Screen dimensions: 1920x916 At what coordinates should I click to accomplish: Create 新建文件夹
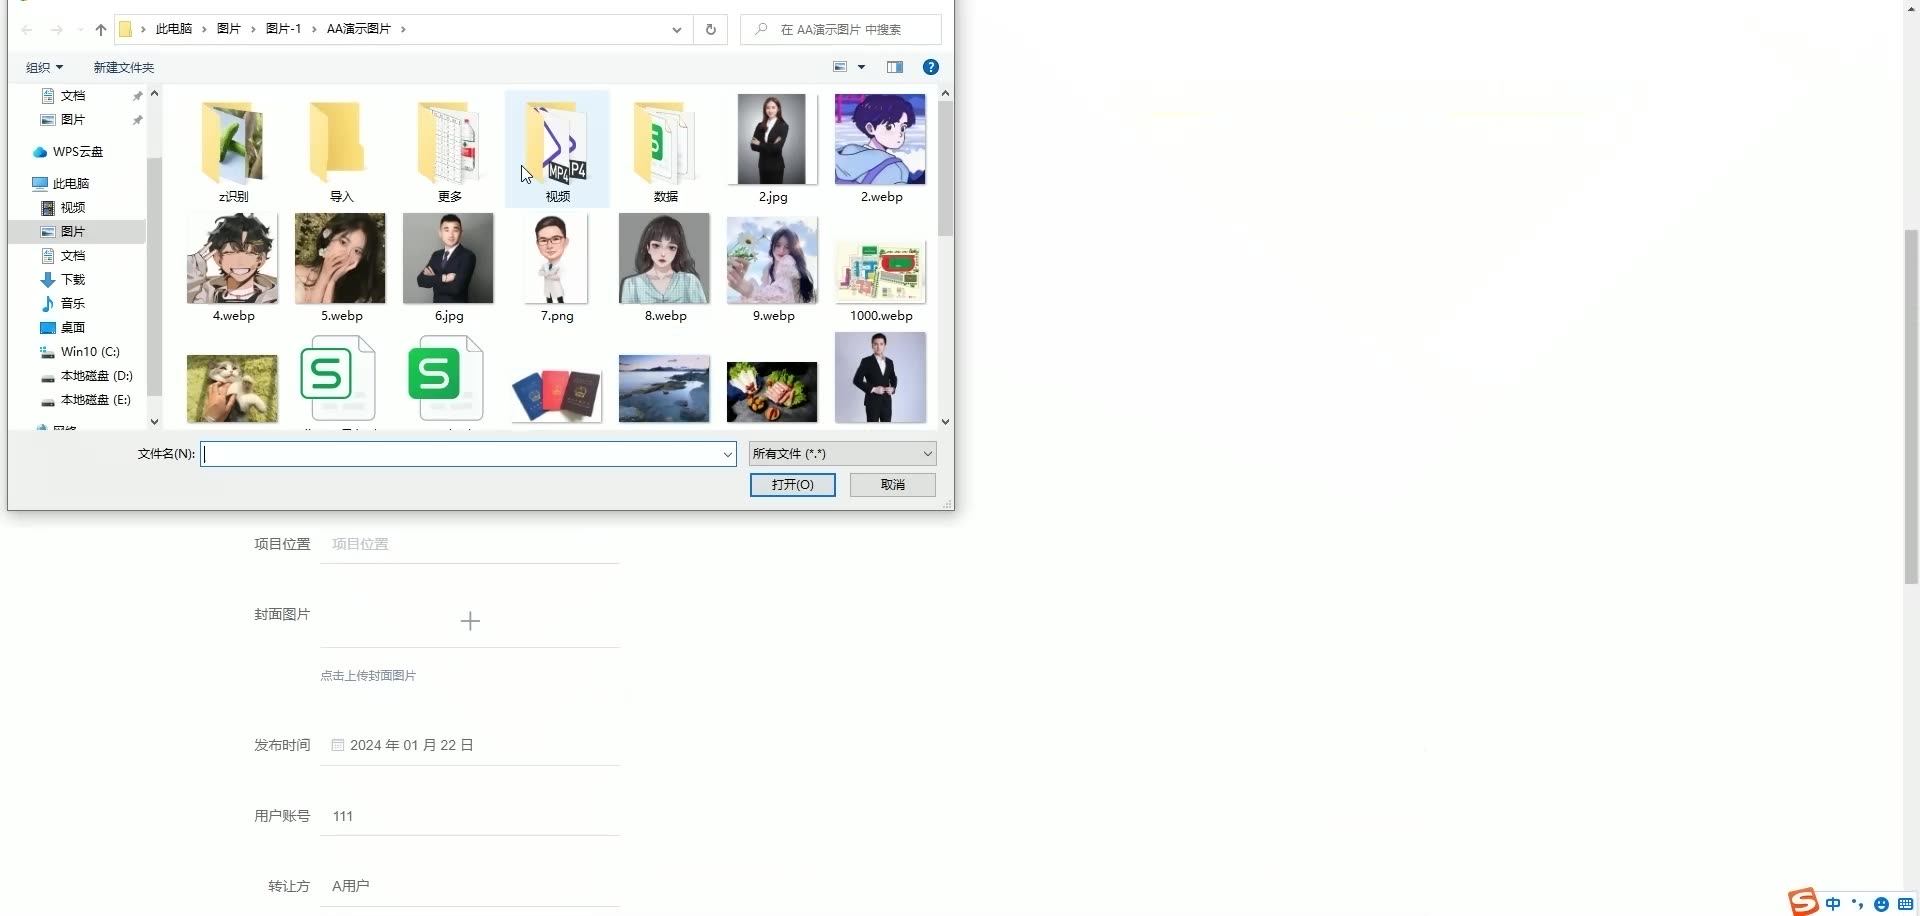(124, 67)
